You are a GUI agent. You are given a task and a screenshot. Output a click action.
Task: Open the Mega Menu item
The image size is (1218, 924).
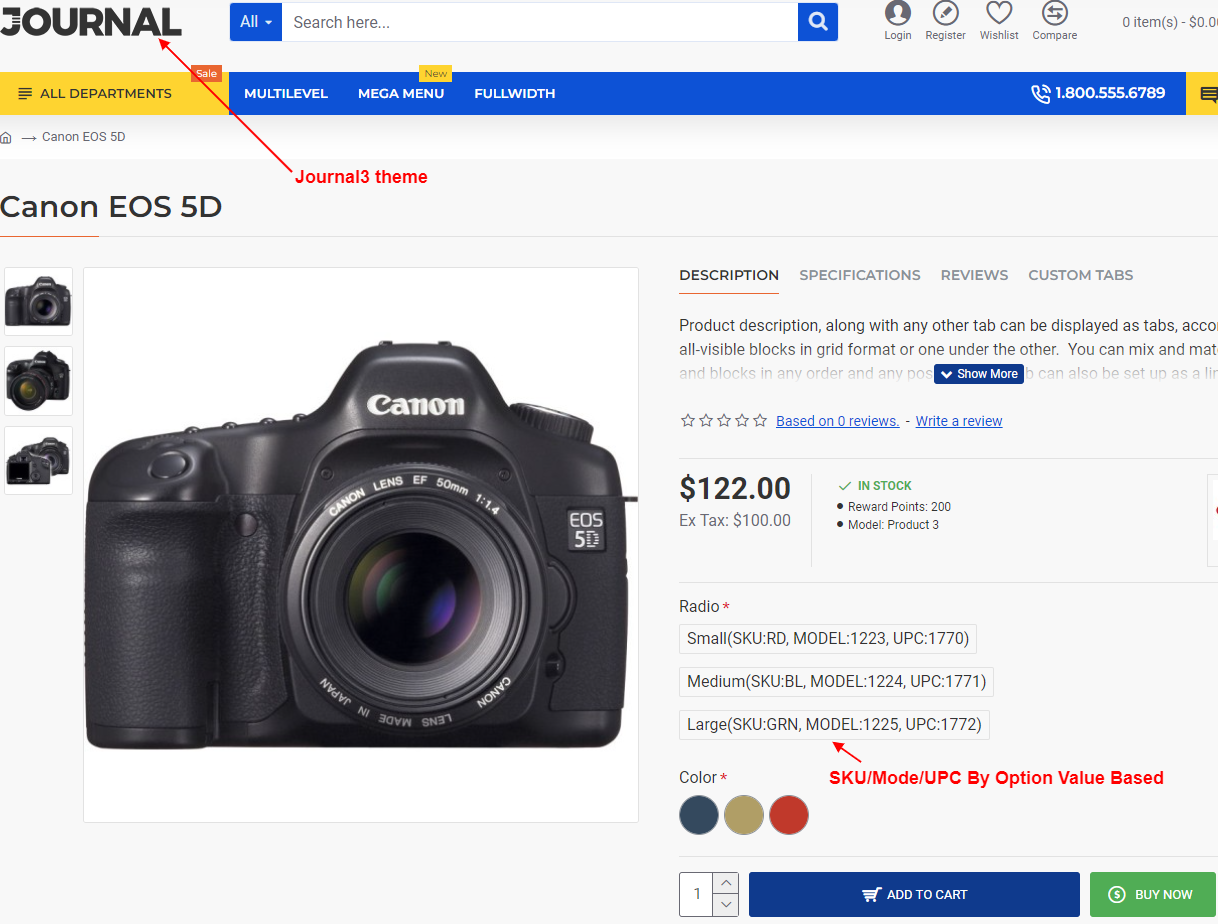[401, 93]
